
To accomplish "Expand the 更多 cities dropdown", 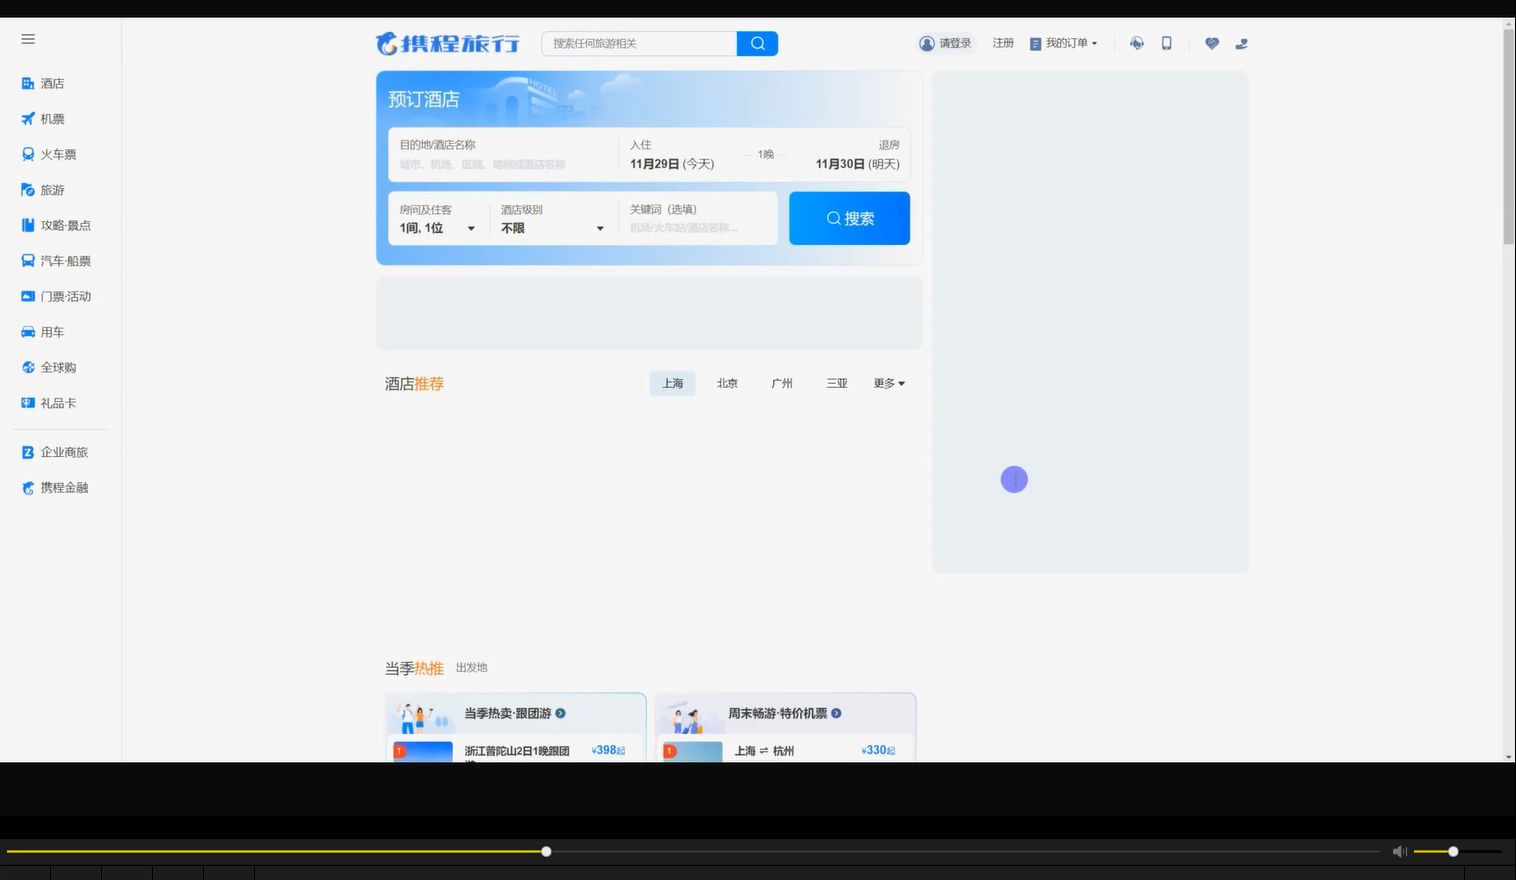I will point(888,383).
